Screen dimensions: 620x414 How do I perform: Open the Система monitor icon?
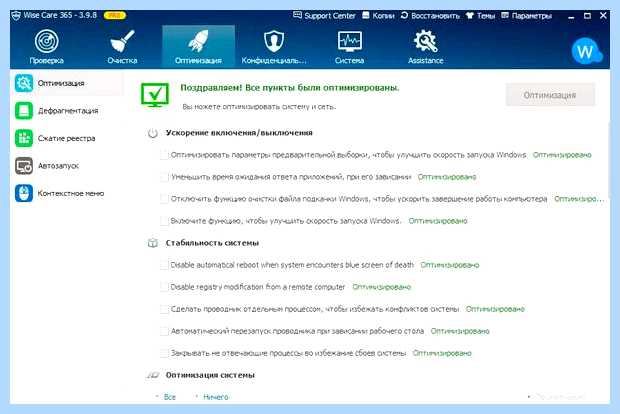point(350,41)
